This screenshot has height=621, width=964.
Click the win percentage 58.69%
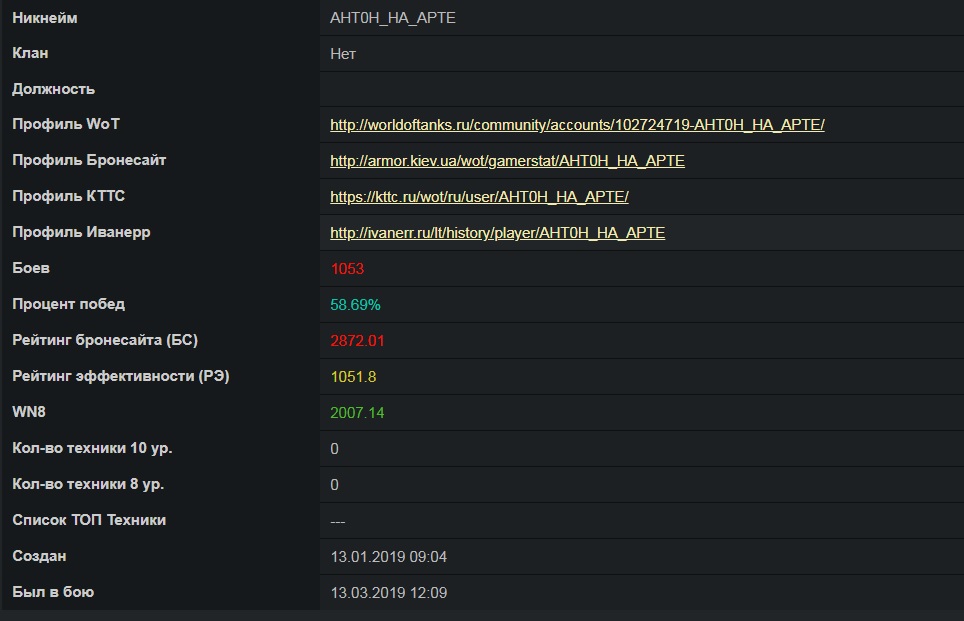[x=355, y=304]
